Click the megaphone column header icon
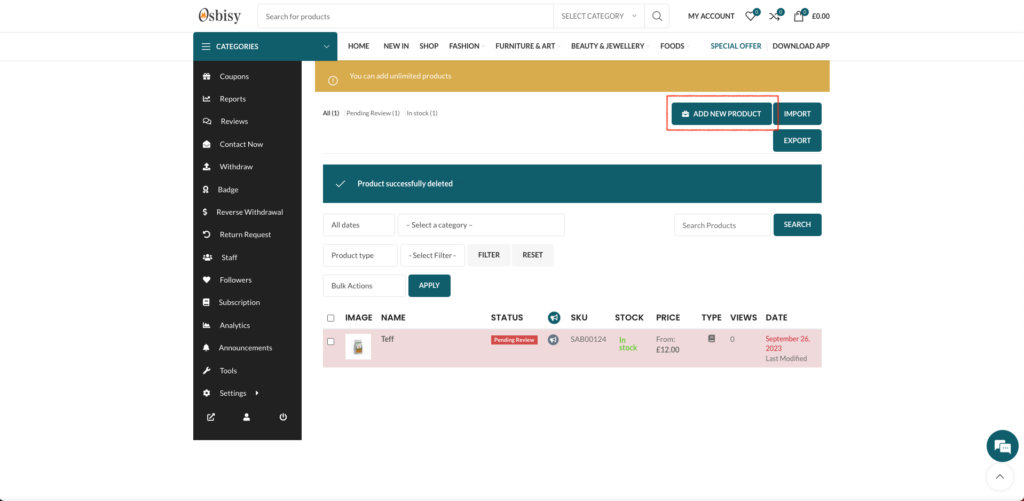 click(x=554, y=317)
